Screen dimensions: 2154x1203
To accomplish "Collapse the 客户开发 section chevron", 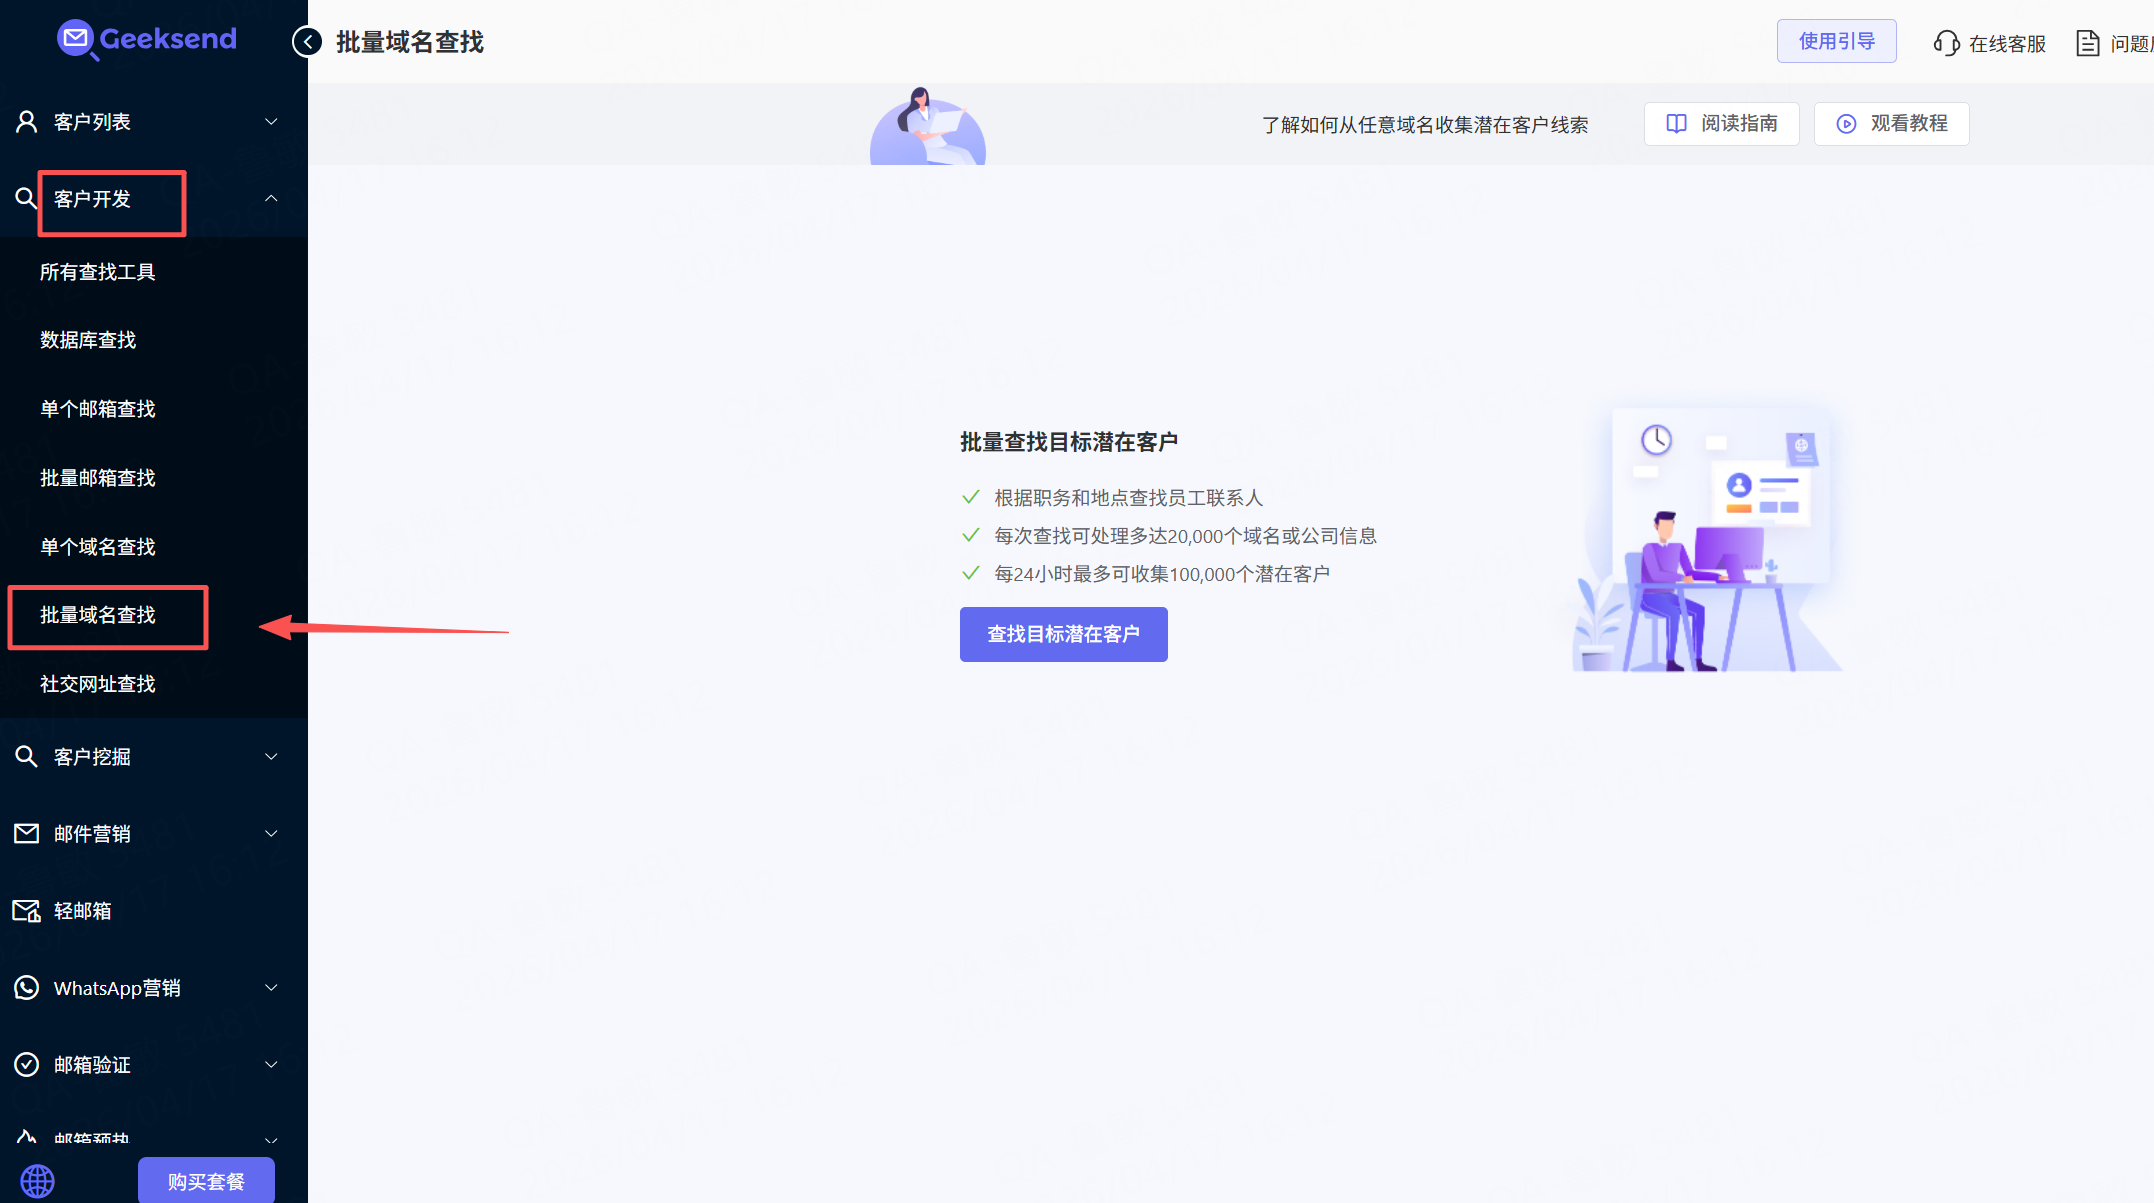I will click(271, 199).
